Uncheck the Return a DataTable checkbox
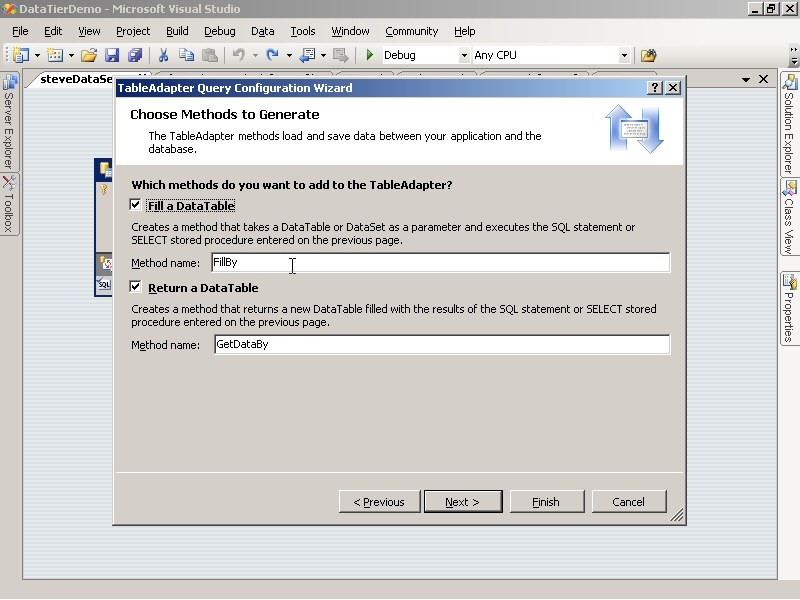Image resolution: width=800 pixels, height=600 pixels. tap(135, 287)
